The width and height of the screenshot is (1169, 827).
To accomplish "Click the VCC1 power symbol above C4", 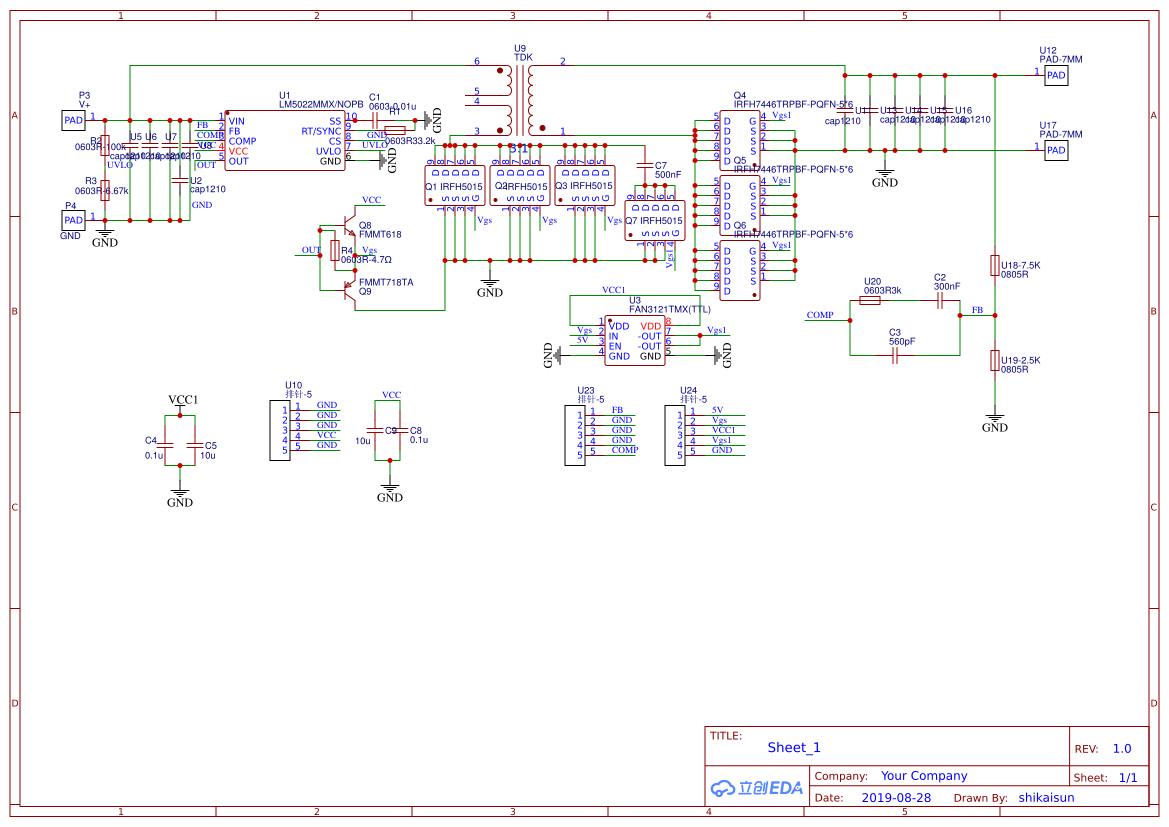I will [x=183, y=400].
